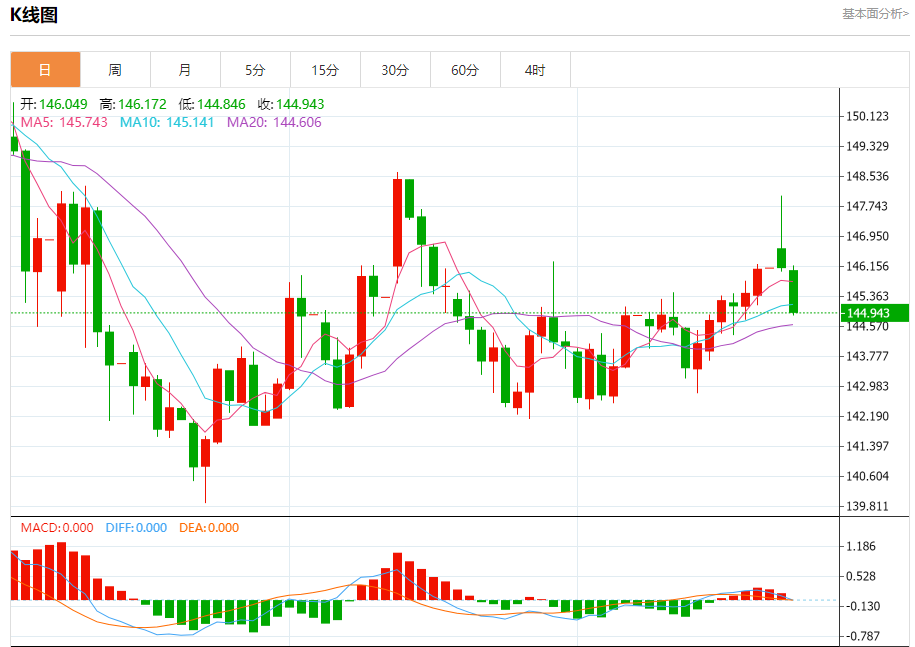Click the 147.743 price axis label
This screenshot has width=915, height=647.
tap(867, 207)
